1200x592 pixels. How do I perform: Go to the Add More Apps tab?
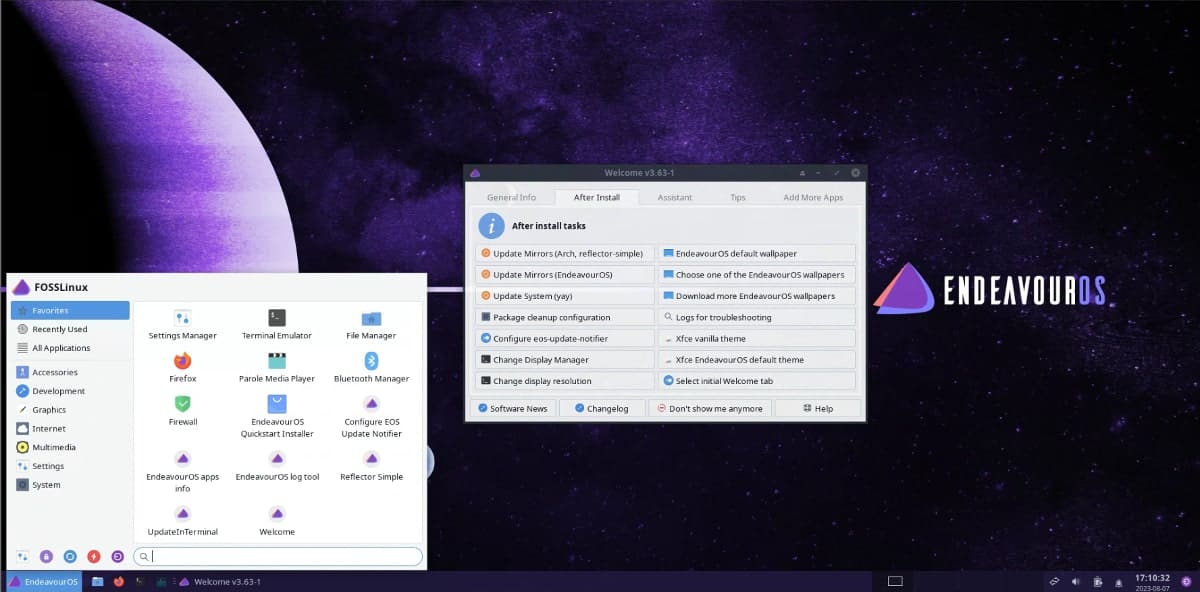tap(813, 197)
